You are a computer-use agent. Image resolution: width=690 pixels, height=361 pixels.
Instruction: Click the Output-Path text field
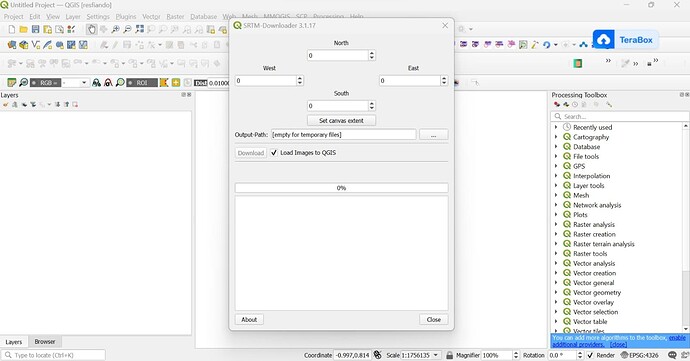click(x=343, y=135)
